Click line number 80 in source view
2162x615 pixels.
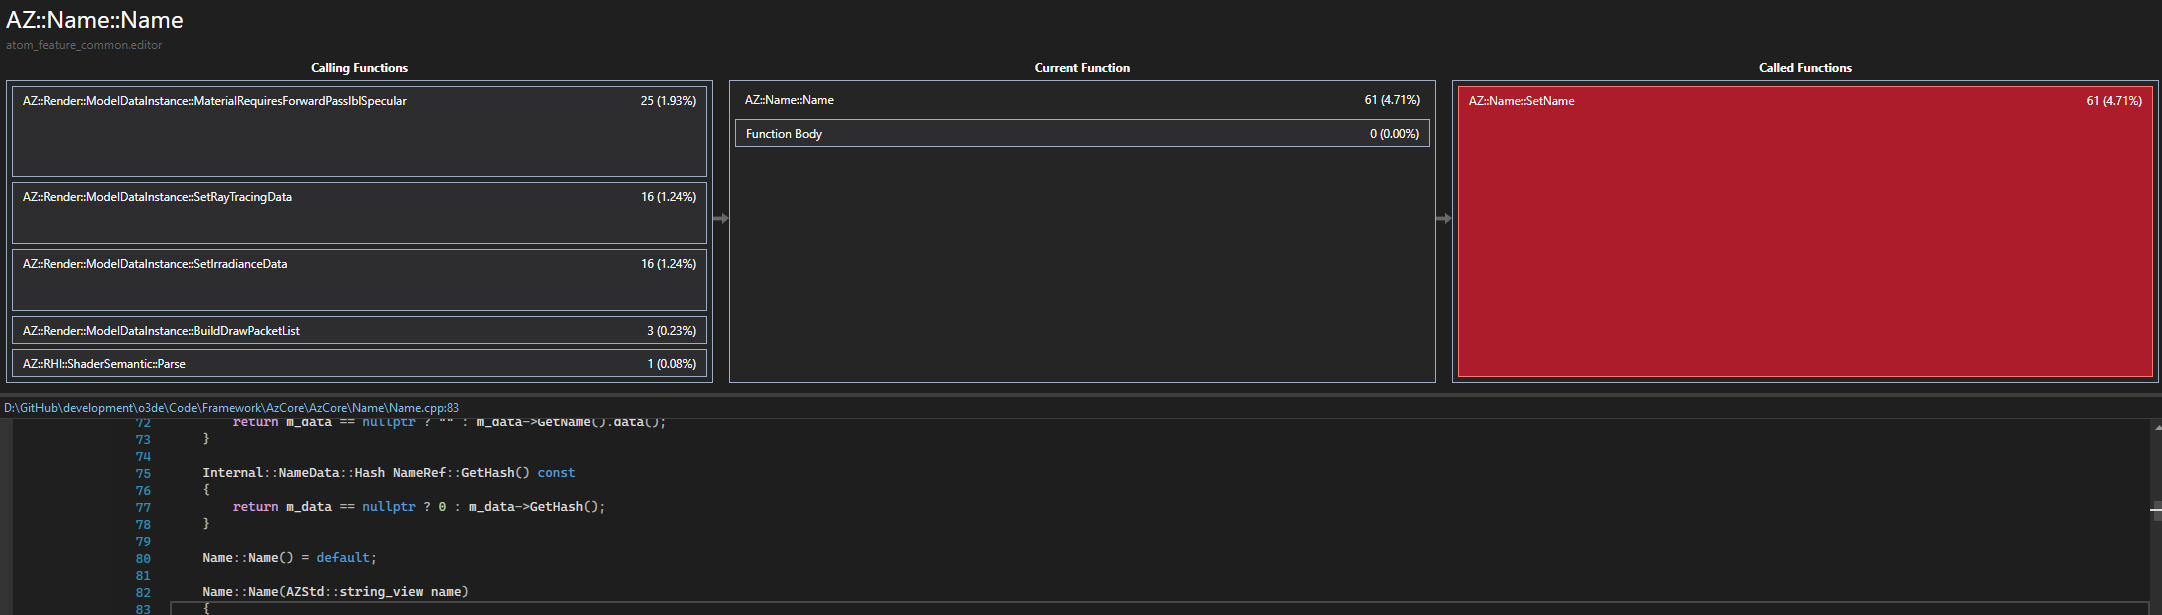[143, 559]
